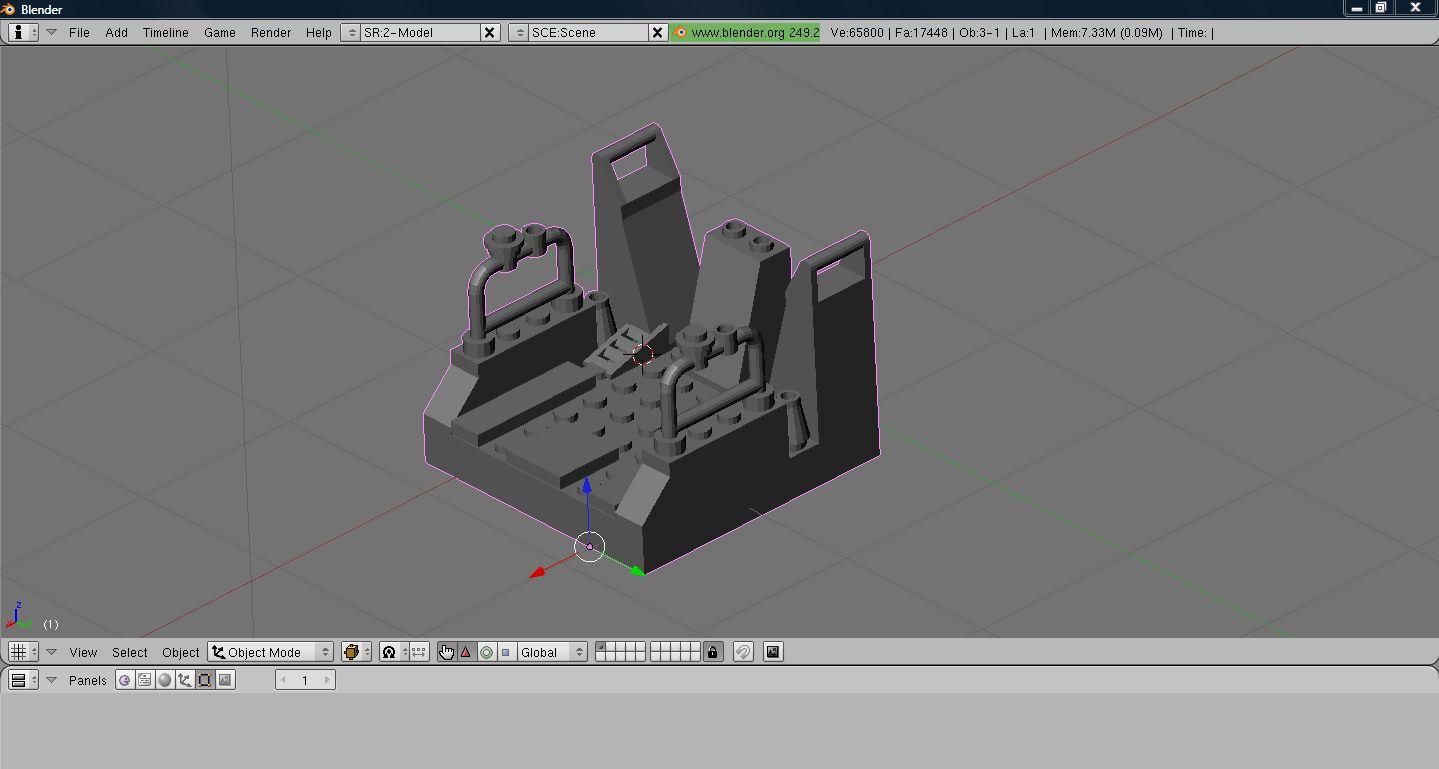Open the Panels menu
Viewport: 1439px width, 769px height.
[88, 680]
